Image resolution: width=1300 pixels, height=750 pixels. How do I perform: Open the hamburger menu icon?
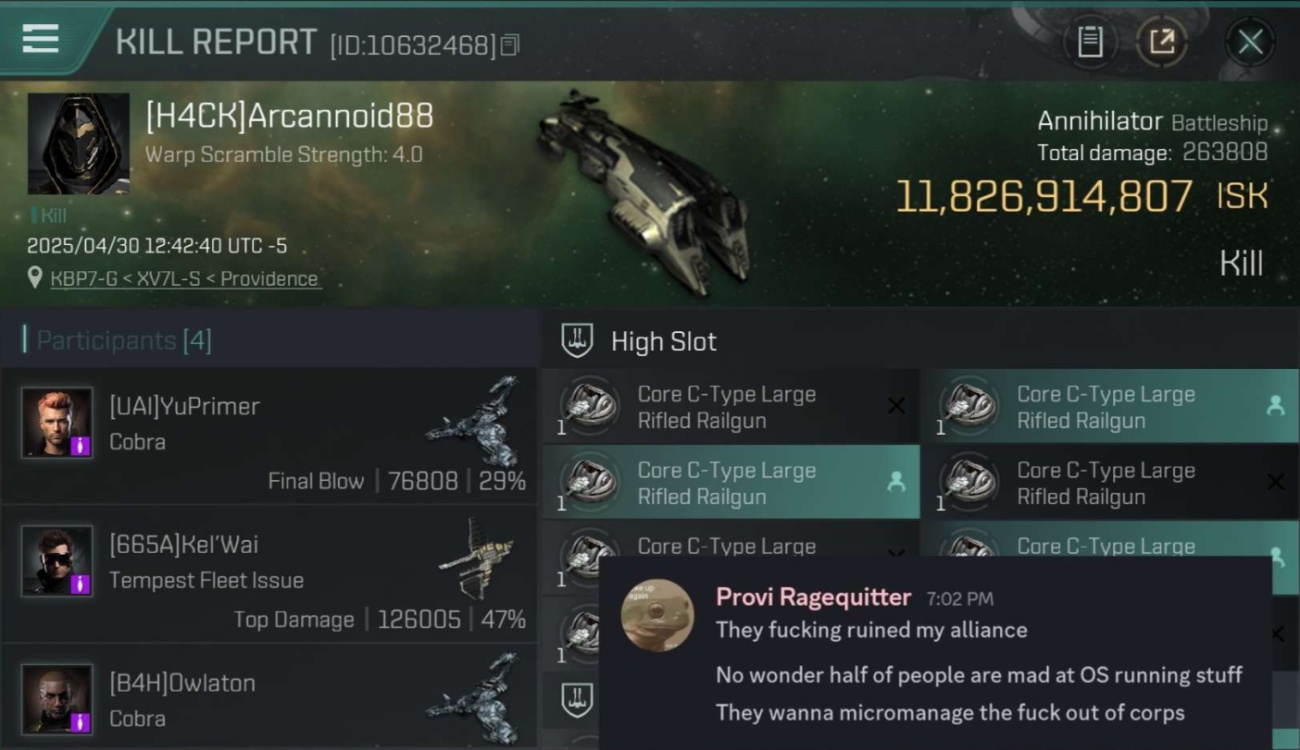point(40,39)
